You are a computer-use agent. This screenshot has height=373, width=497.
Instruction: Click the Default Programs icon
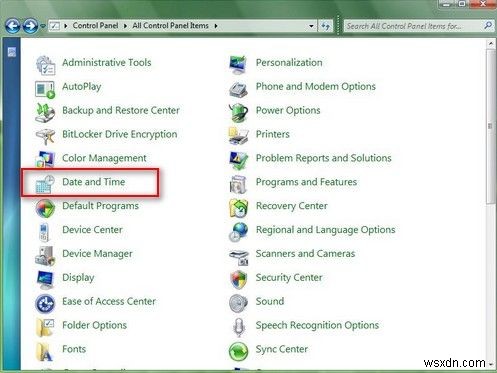tap(45, 208)
